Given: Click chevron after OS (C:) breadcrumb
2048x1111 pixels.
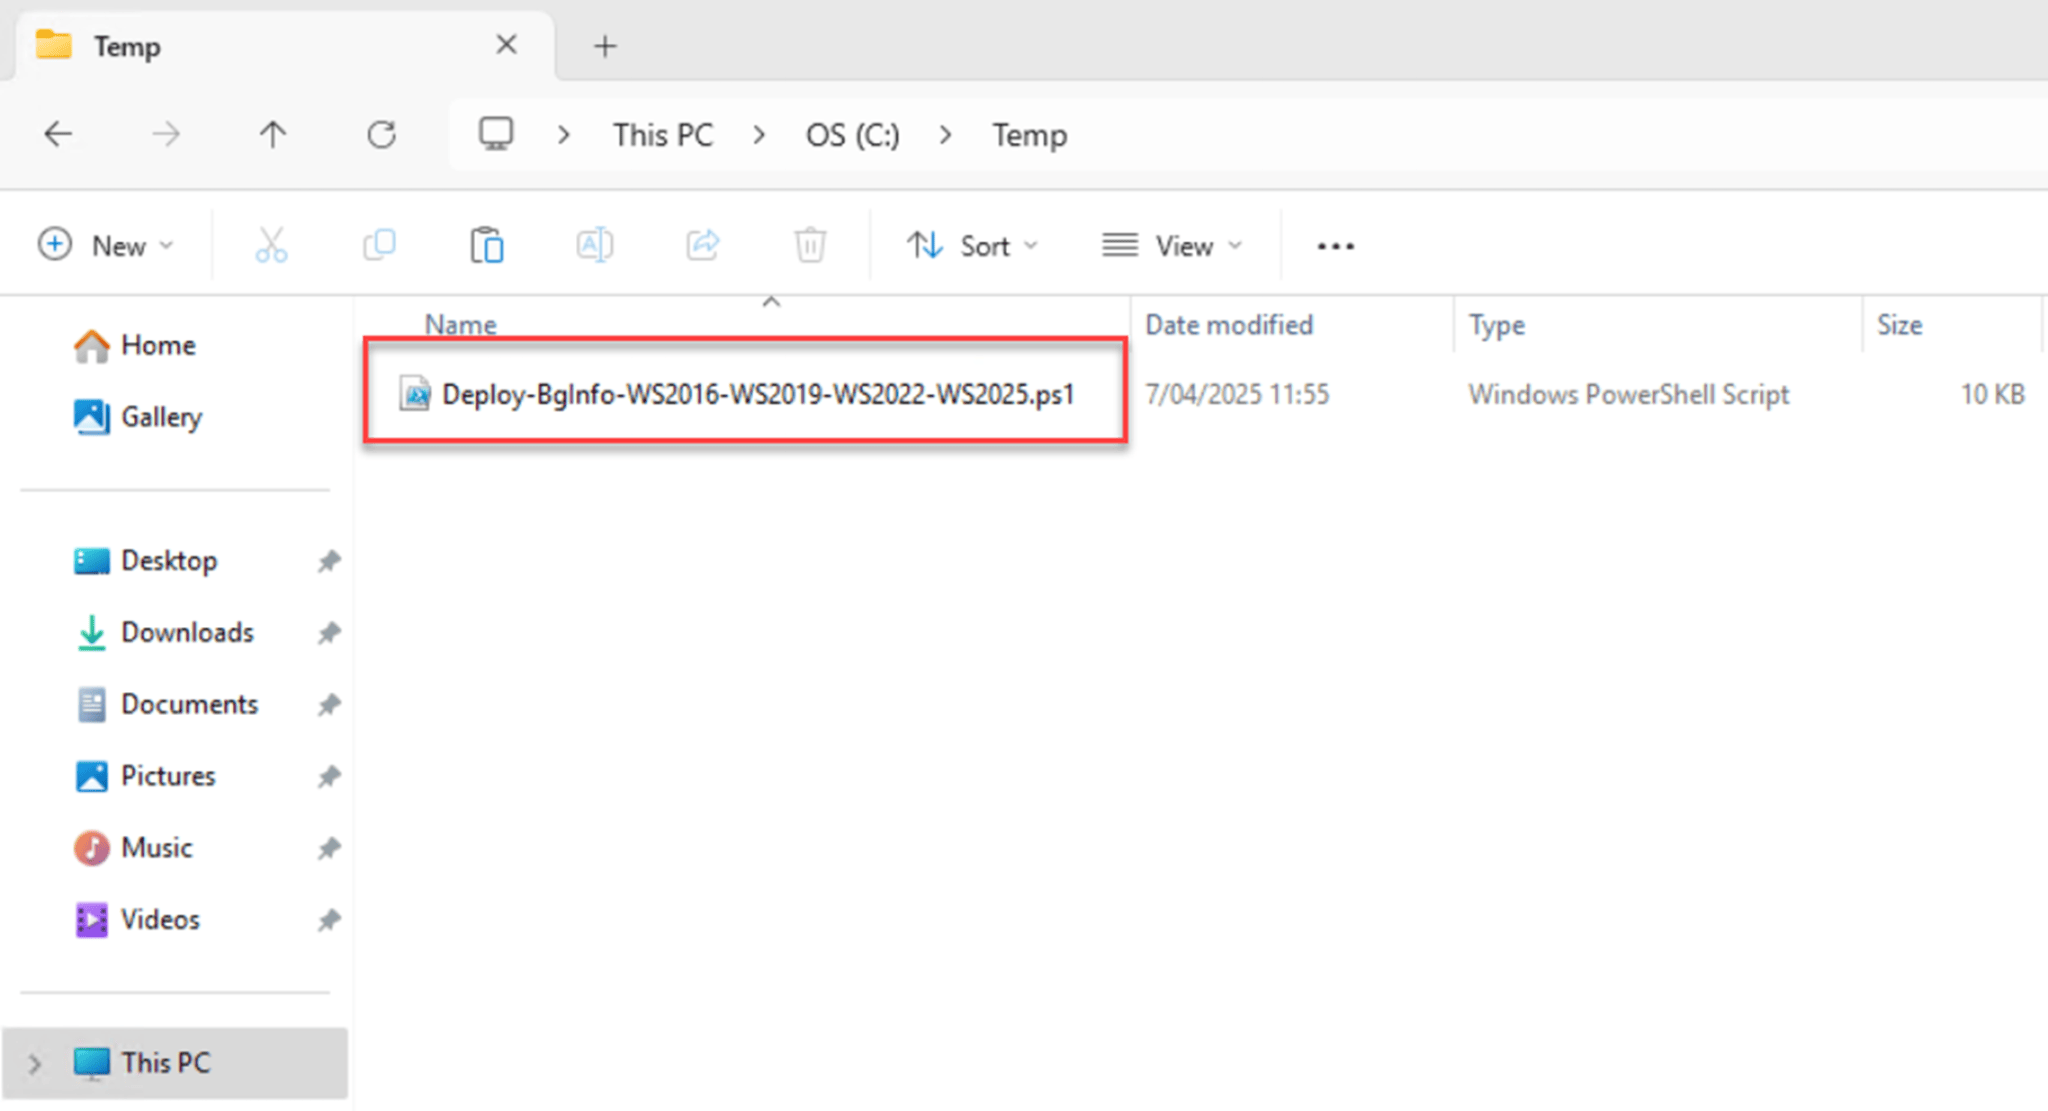Looking at the screenshot, I should pyautogui.click(x=946, y=135).
